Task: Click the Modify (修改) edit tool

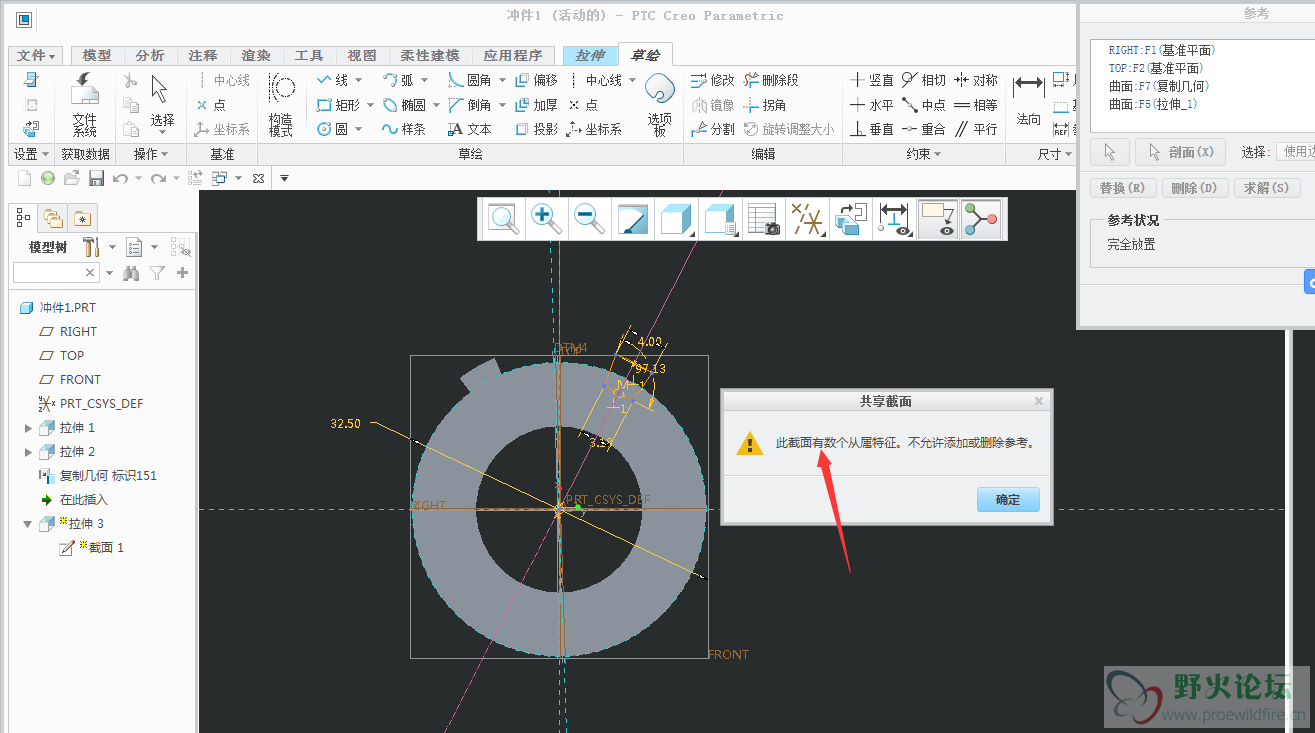Action: (713, 80)
